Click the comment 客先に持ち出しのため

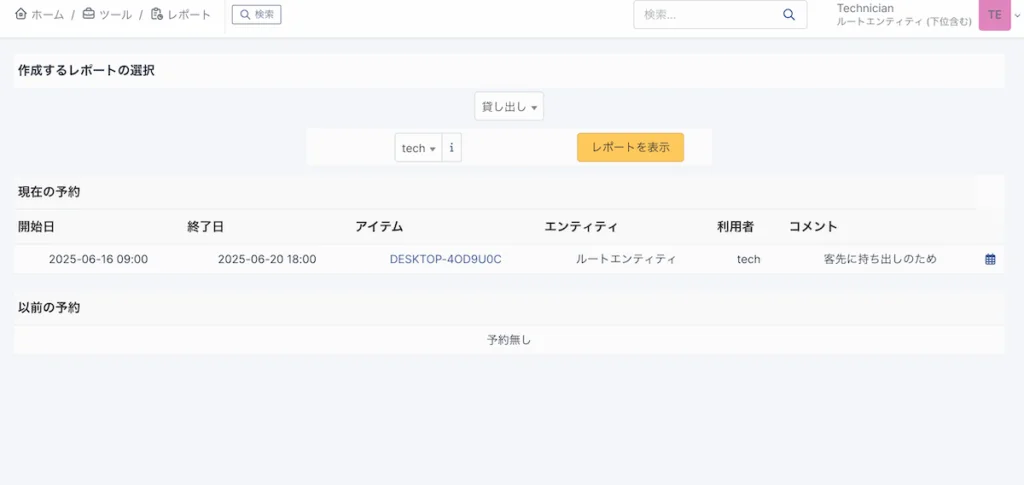click(x=880, y=259)
